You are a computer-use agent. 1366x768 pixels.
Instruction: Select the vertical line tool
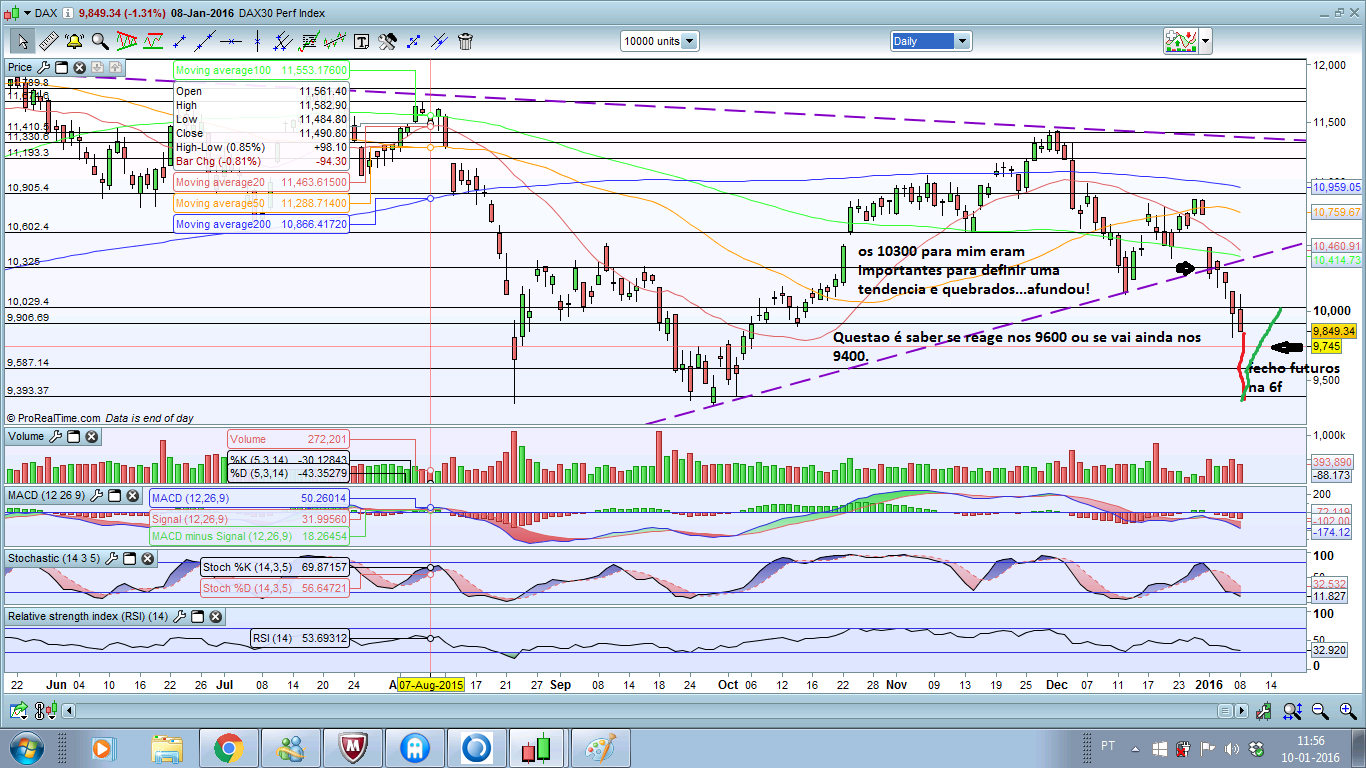click(259, 41)
